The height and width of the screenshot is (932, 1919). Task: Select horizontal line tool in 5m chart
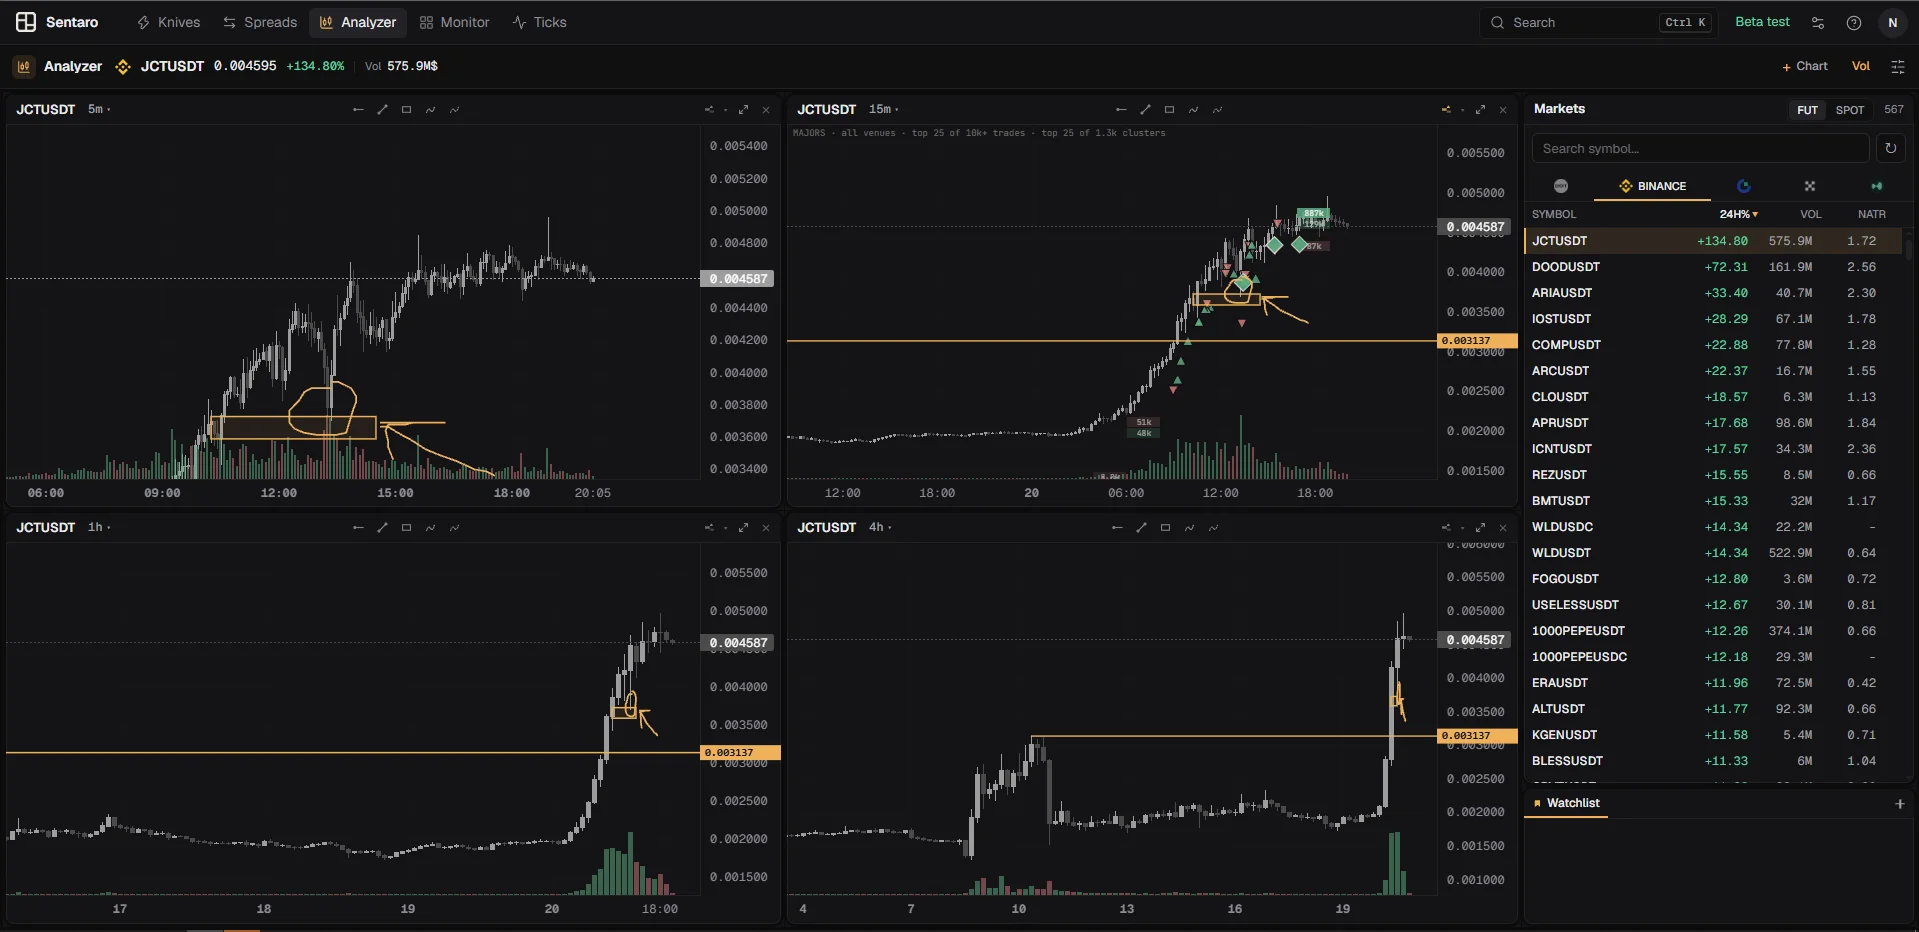pyautogui.click(x=358, y=110)
